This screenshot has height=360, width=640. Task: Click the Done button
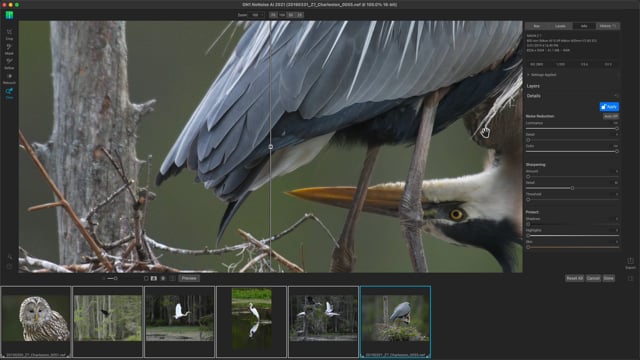pos(609,278)
